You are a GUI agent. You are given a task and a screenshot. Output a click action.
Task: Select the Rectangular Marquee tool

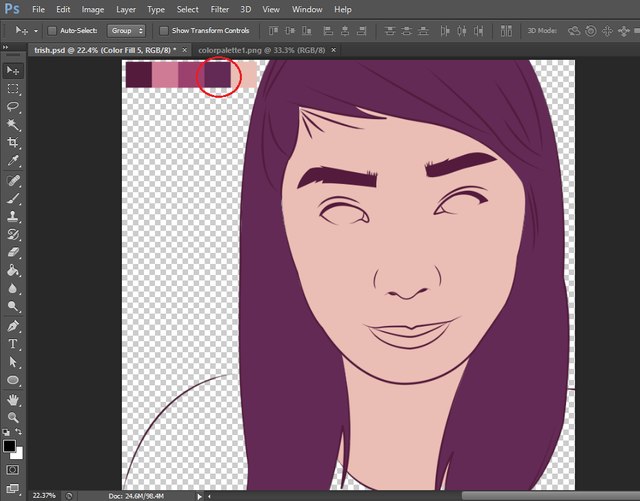tap(14, 89)
